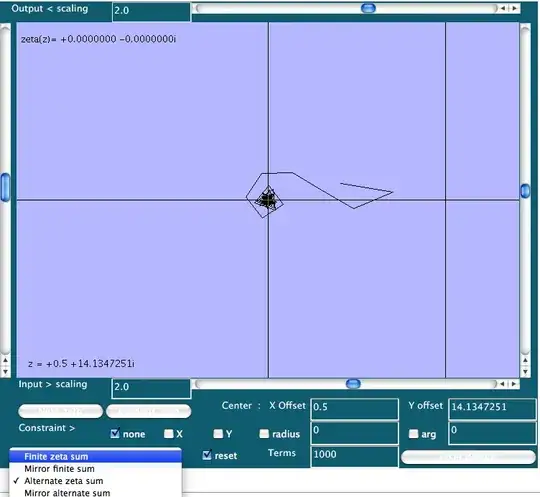
Task: Uncheck the reset checkbox
Action: click(207, 455)
